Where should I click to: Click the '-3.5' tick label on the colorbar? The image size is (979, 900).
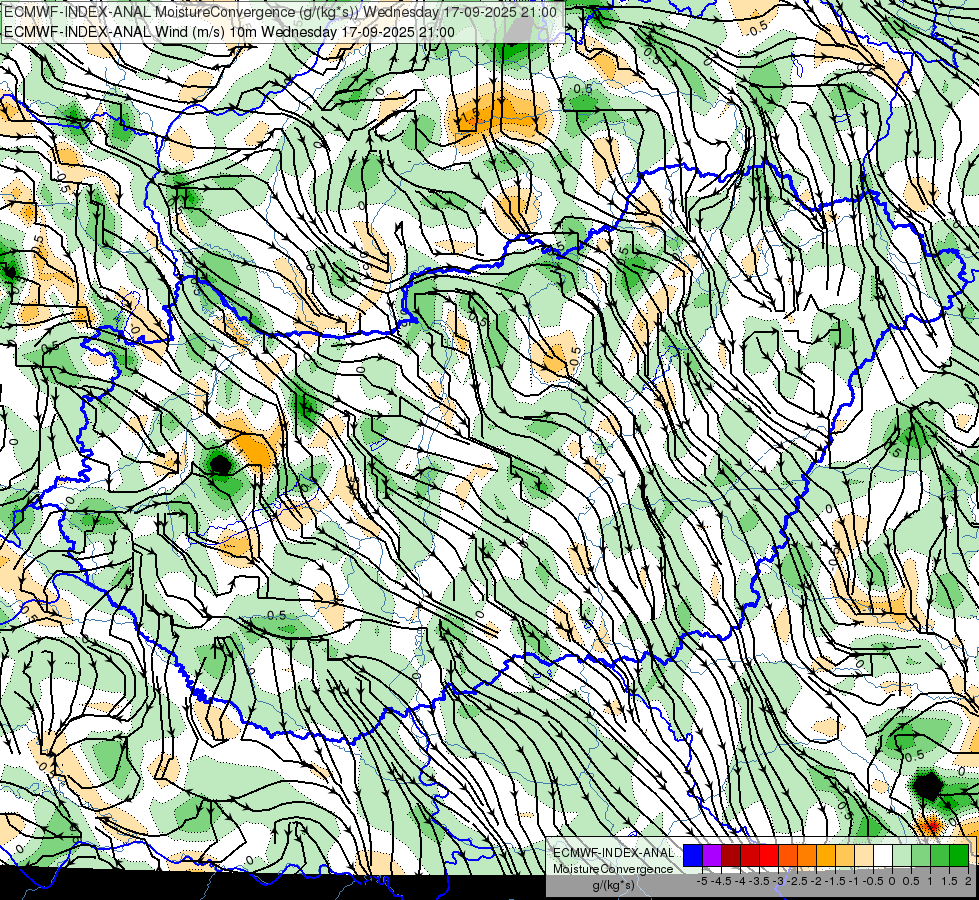pos(759,881)
